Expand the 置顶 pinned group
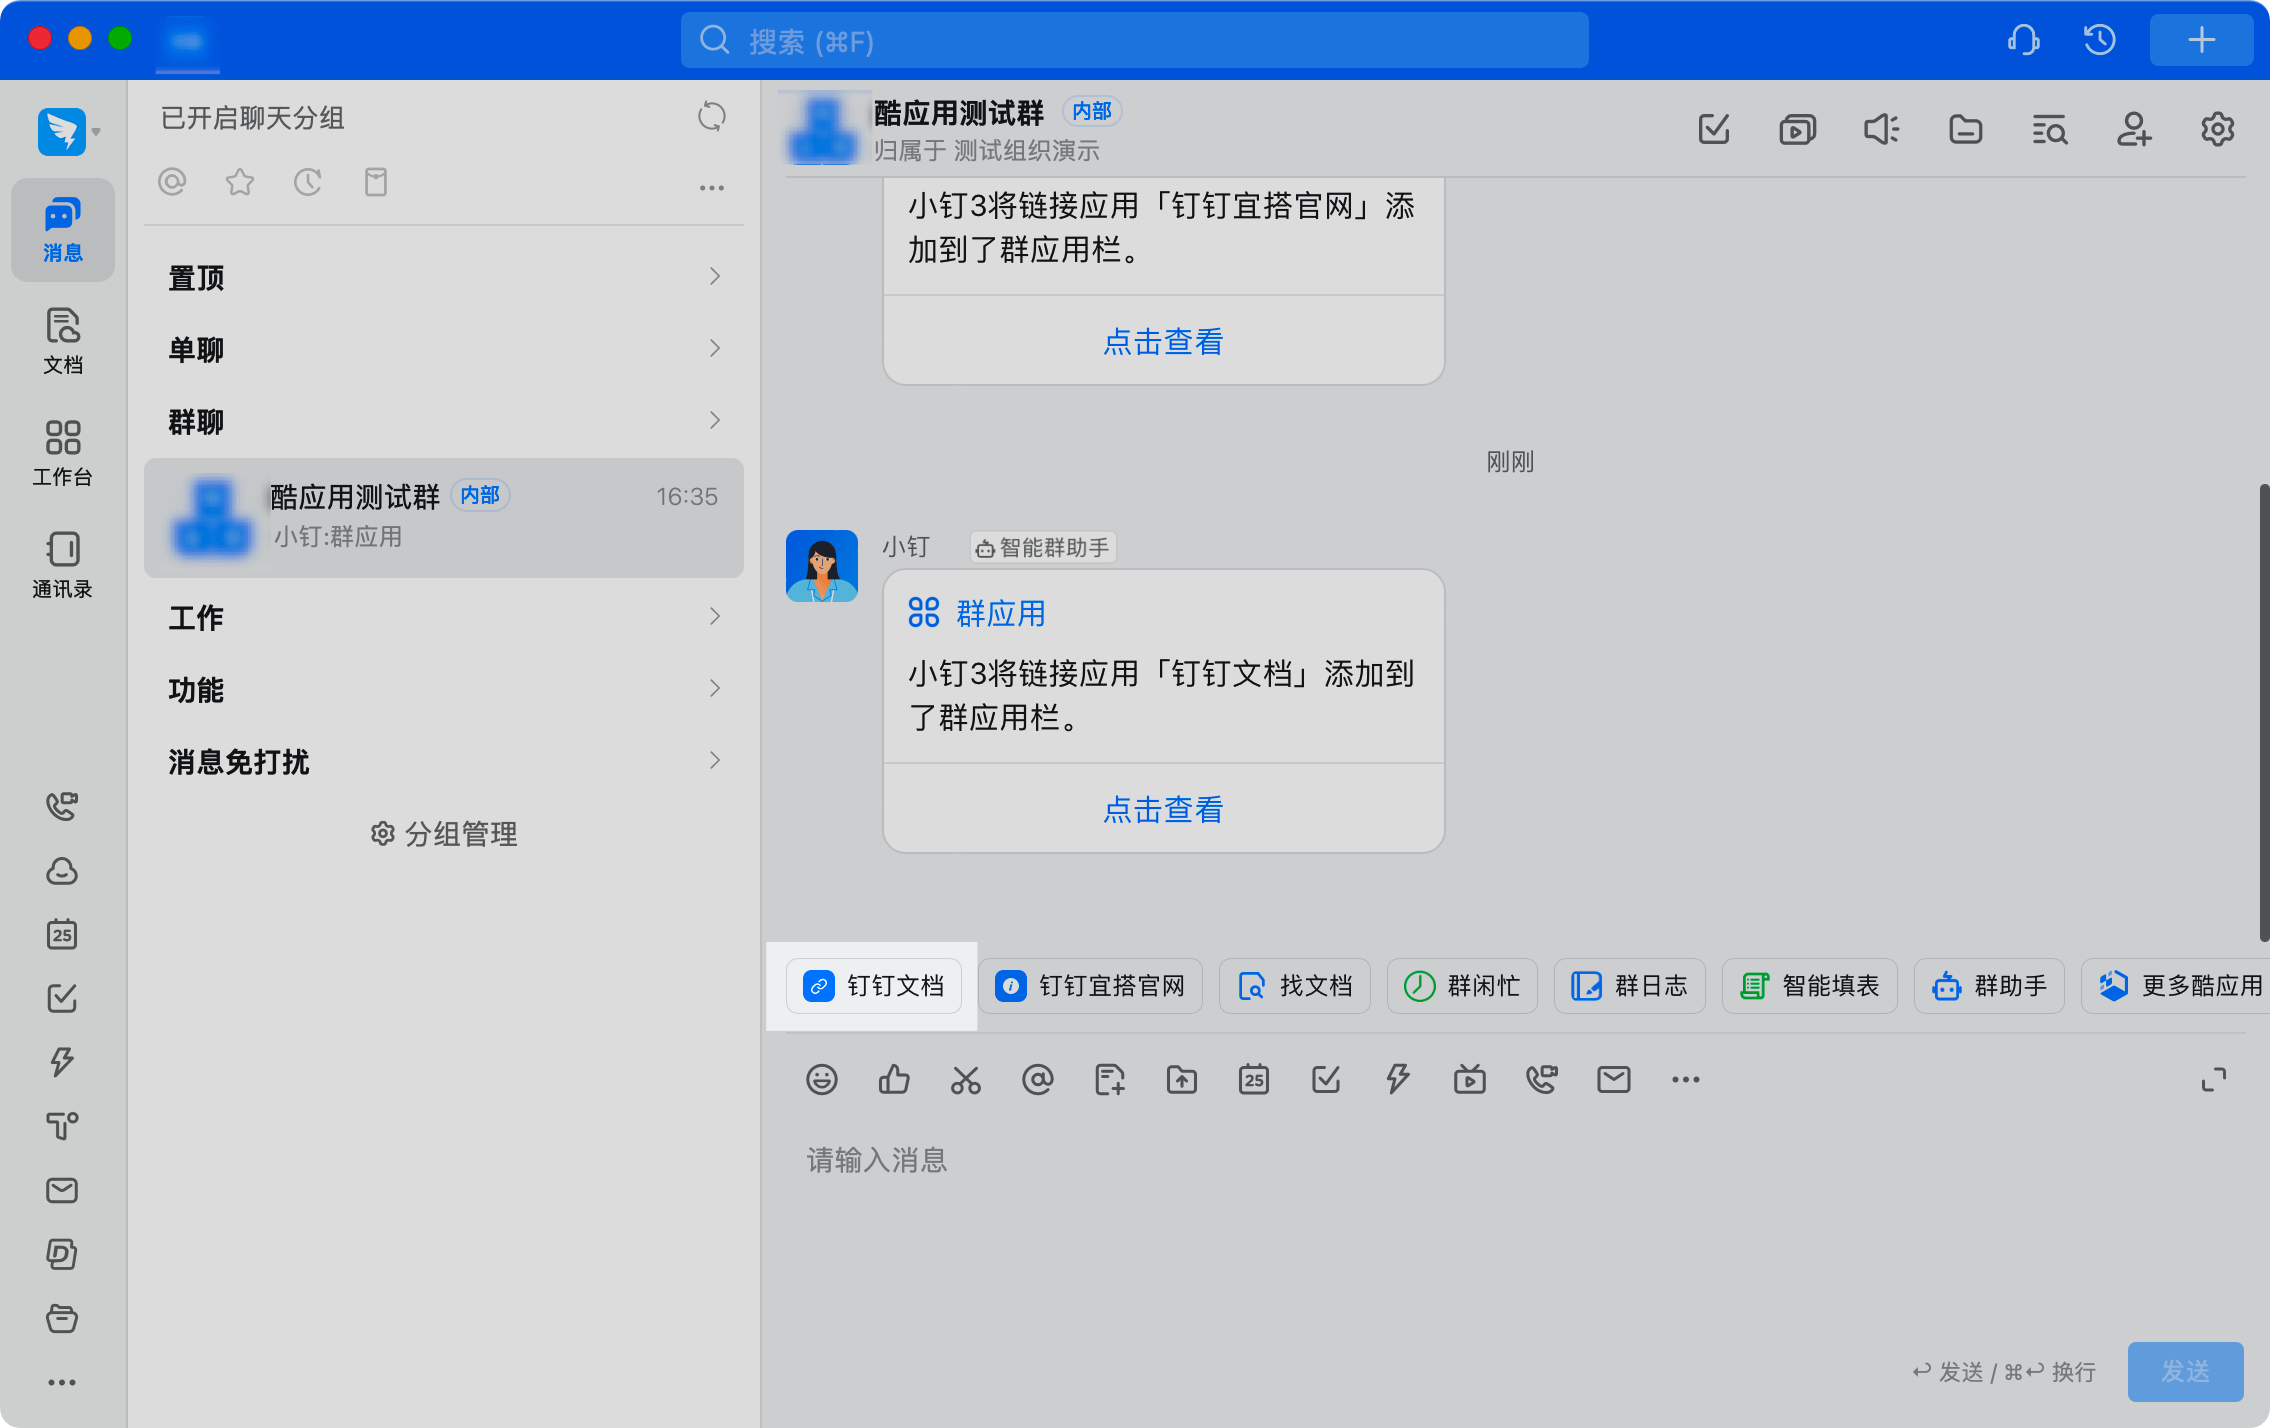Image resolution: width=2270 pixels, height=1428 pixels. [x=444, y=277]
